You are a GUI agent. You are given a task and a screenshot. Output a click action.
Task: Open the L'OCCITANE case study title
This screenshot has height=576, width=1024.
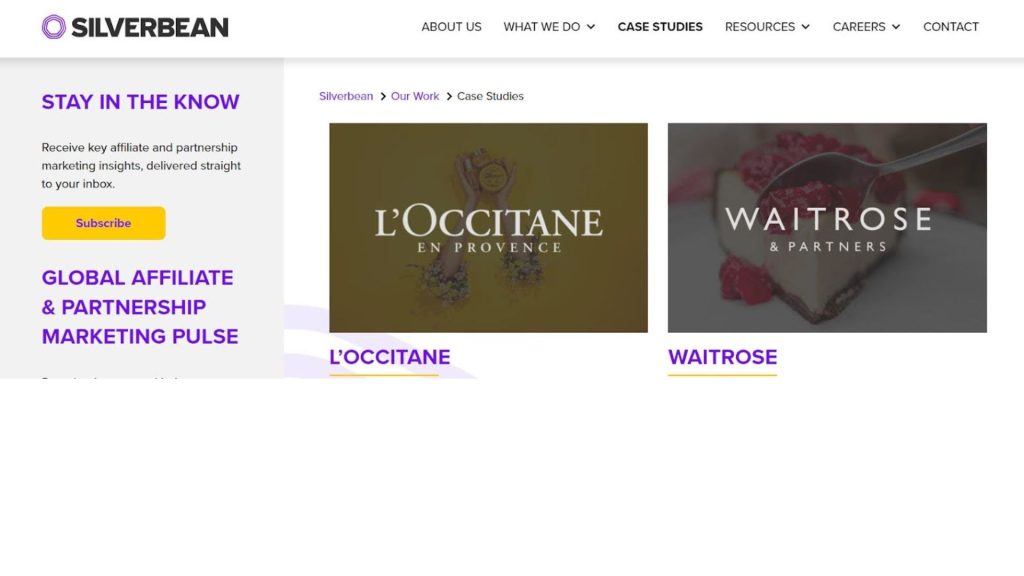click(x=390, y=357)
